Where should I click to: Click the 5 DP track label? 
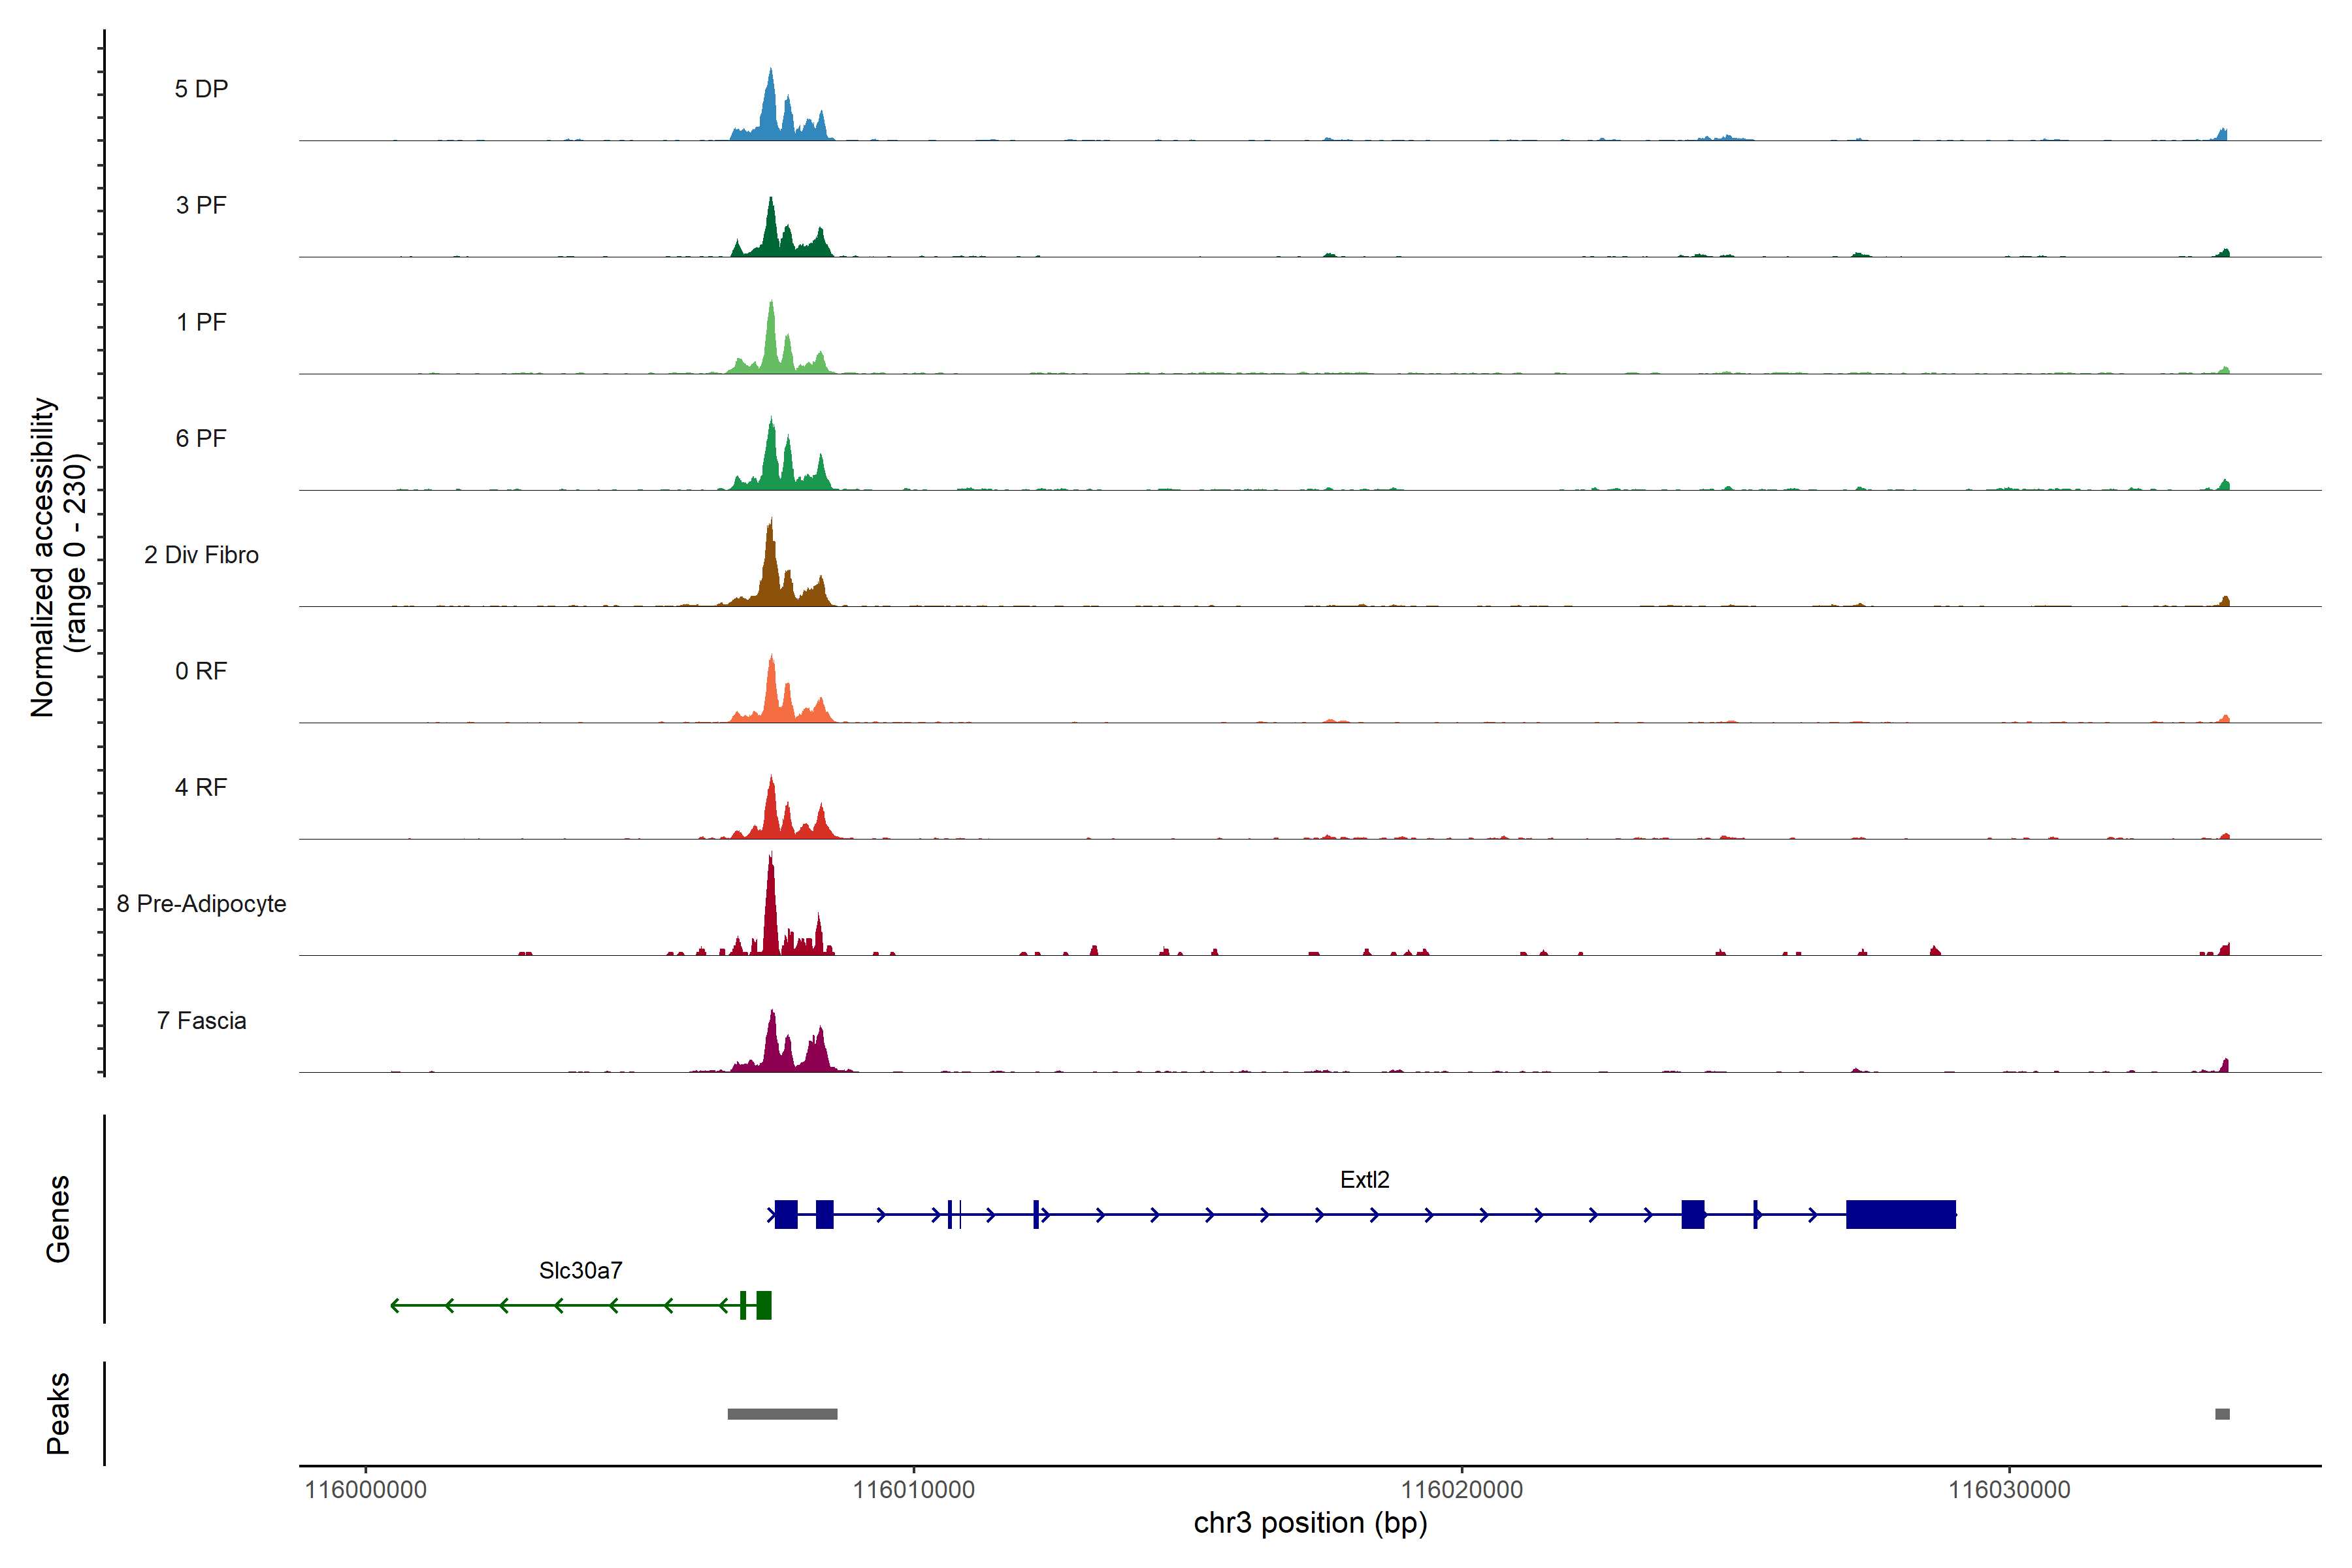pyautogui.click(x=201, y=89)
